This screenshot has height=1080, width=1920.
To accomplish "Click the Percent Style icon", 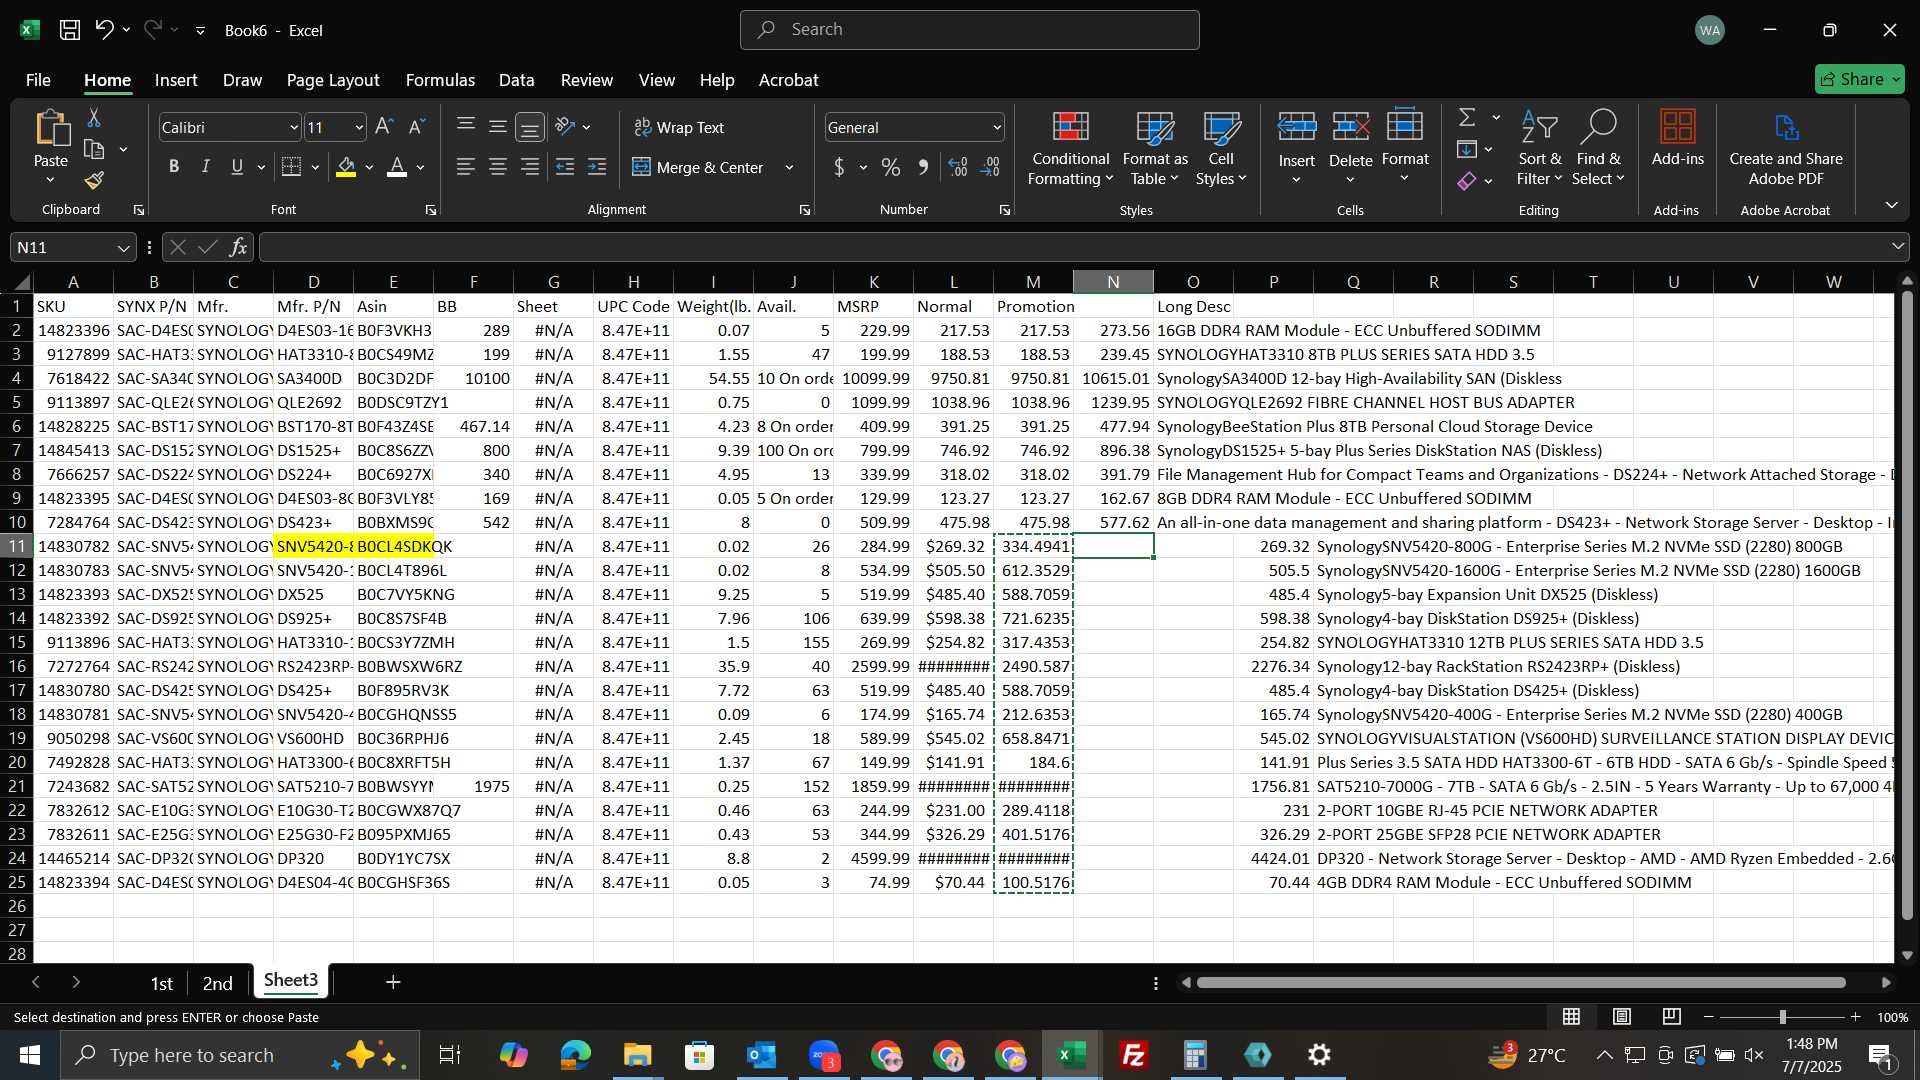I will [891, 167].
